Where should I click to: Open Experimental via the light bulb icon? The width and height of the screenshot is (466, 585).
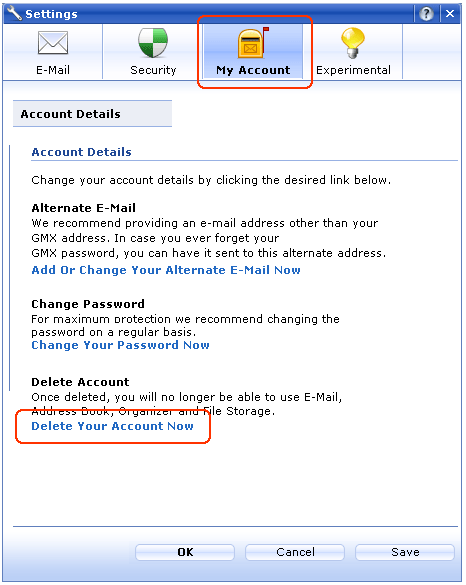coord(353,43)
